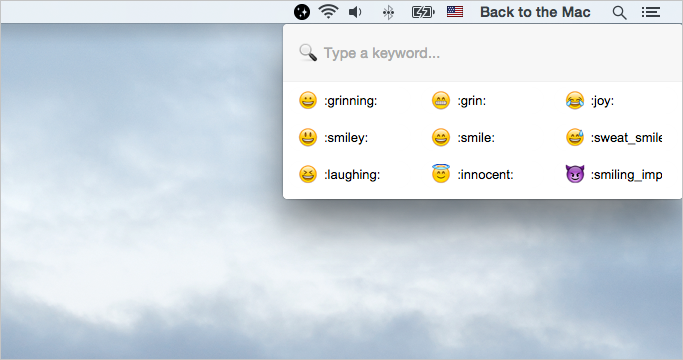Open Notification Center list icon

click(650, 12)
